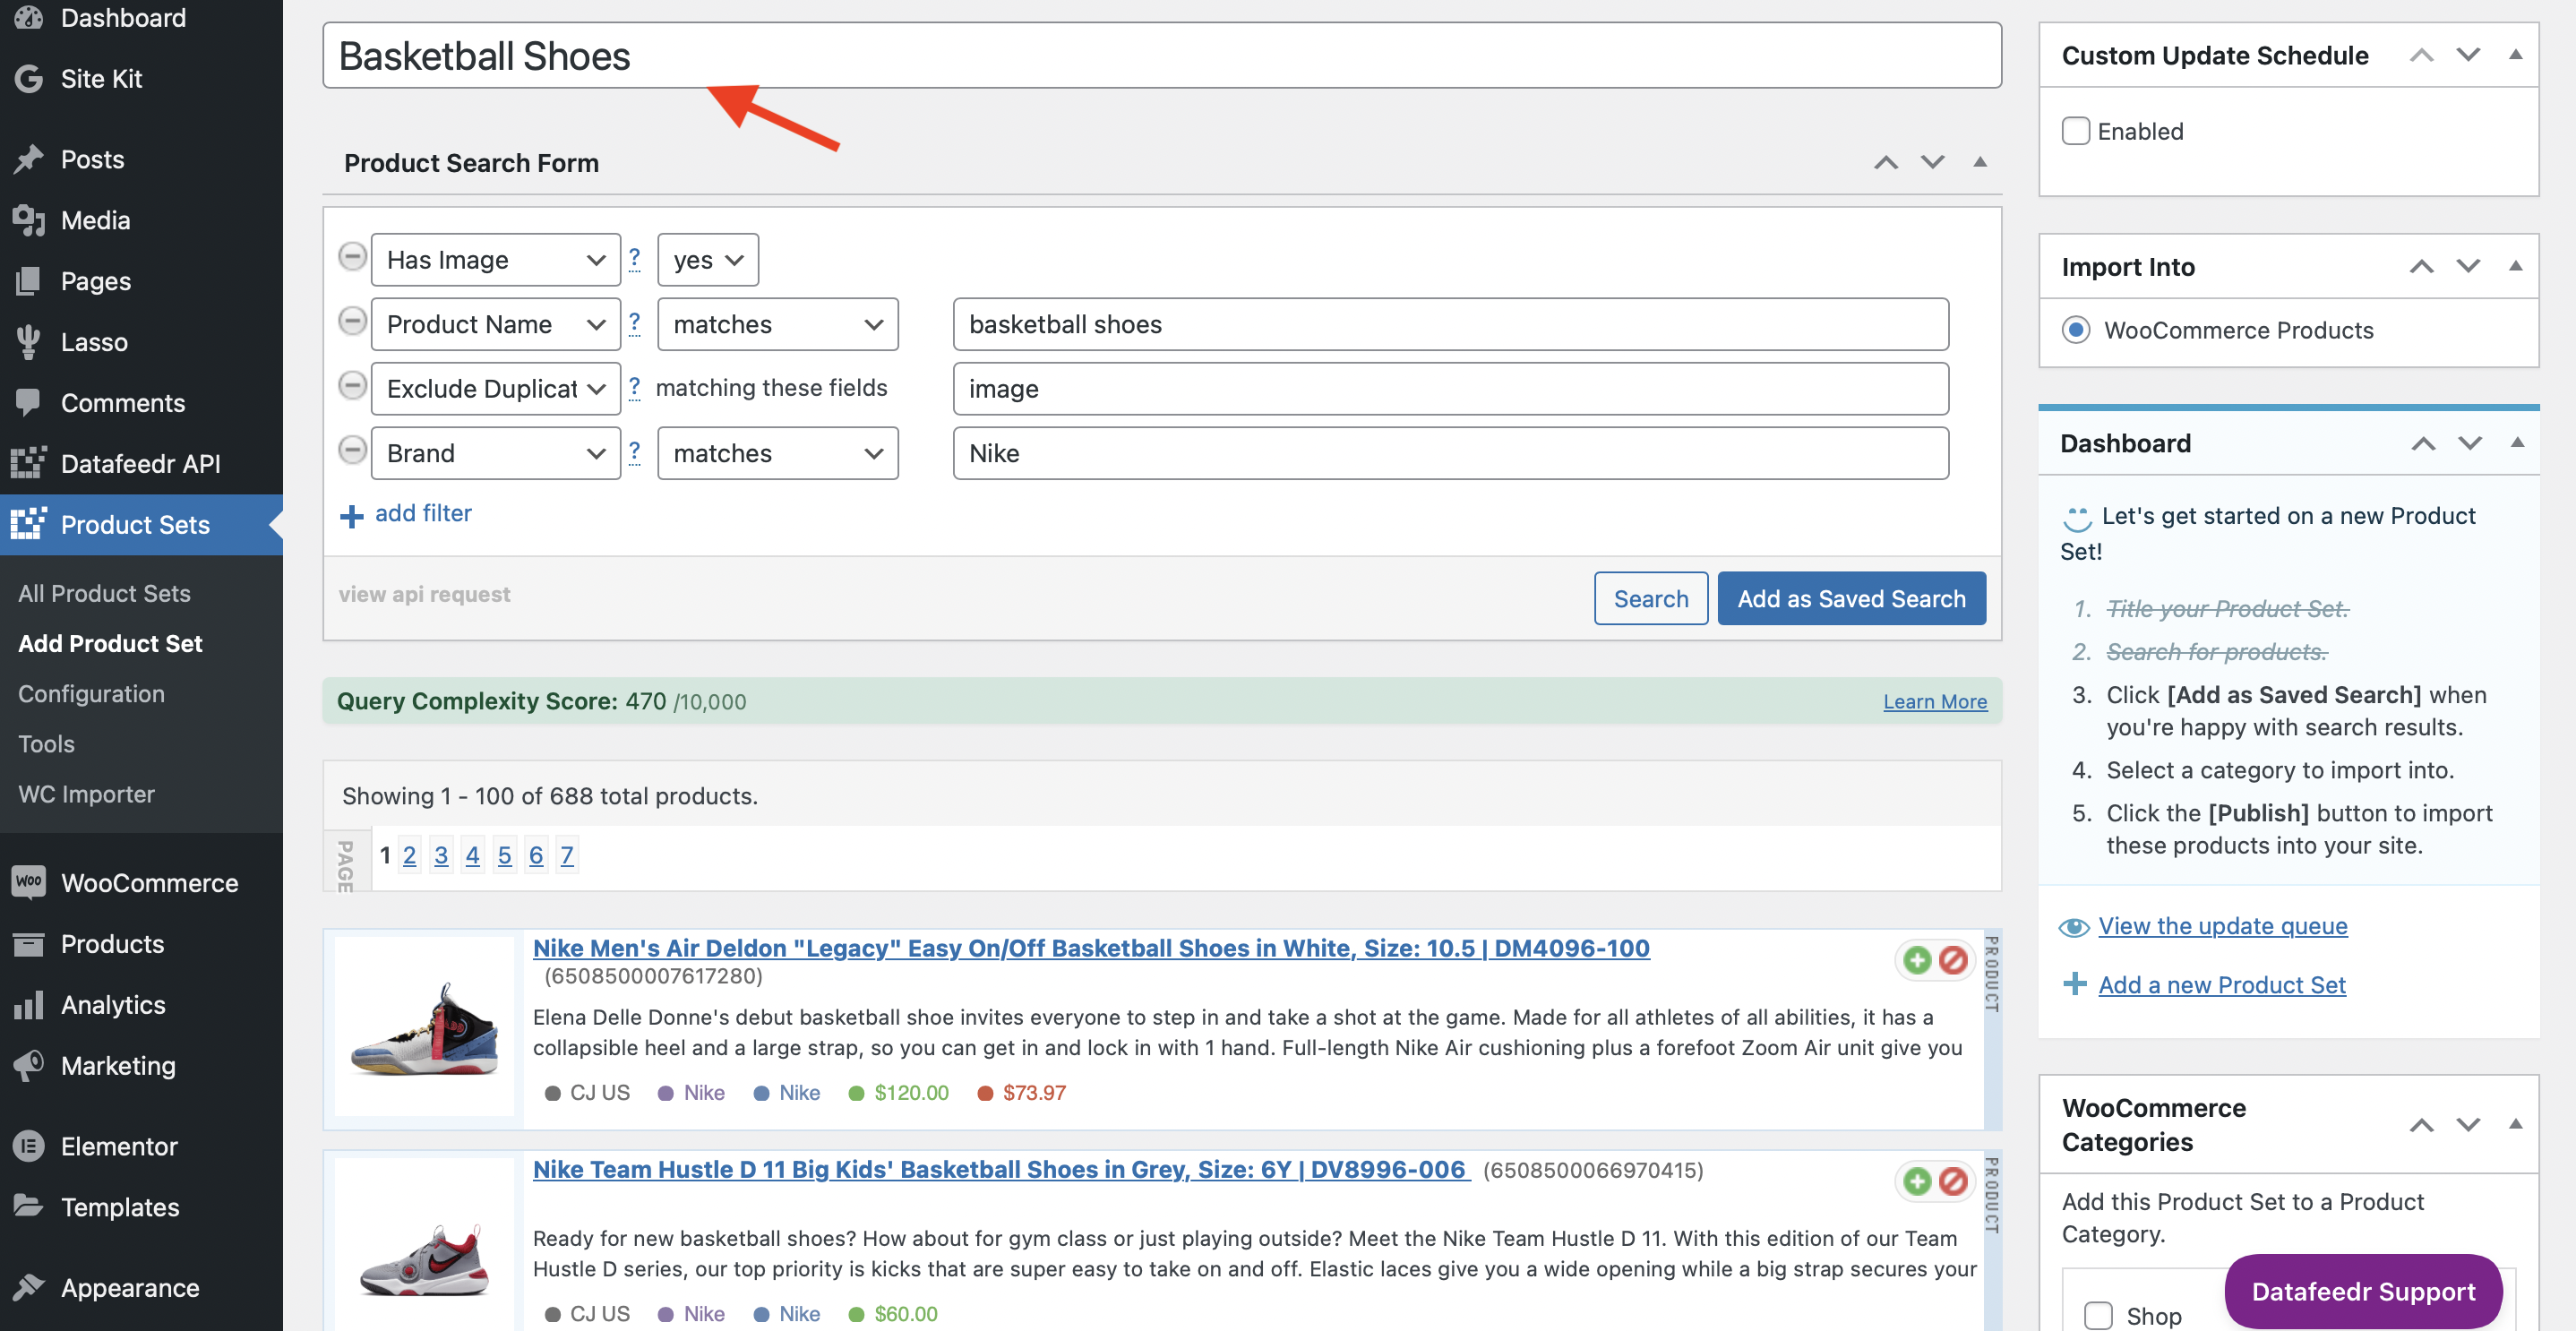
Task: Open All Product Sets submenu
Action: point(104,593)
